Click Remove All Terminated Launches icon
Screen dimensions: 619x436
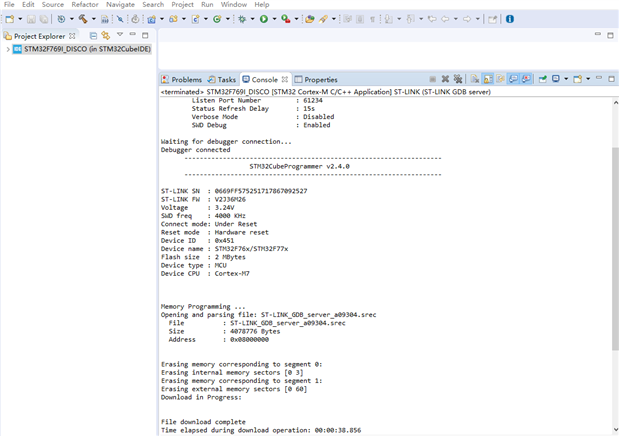[458, 79]
